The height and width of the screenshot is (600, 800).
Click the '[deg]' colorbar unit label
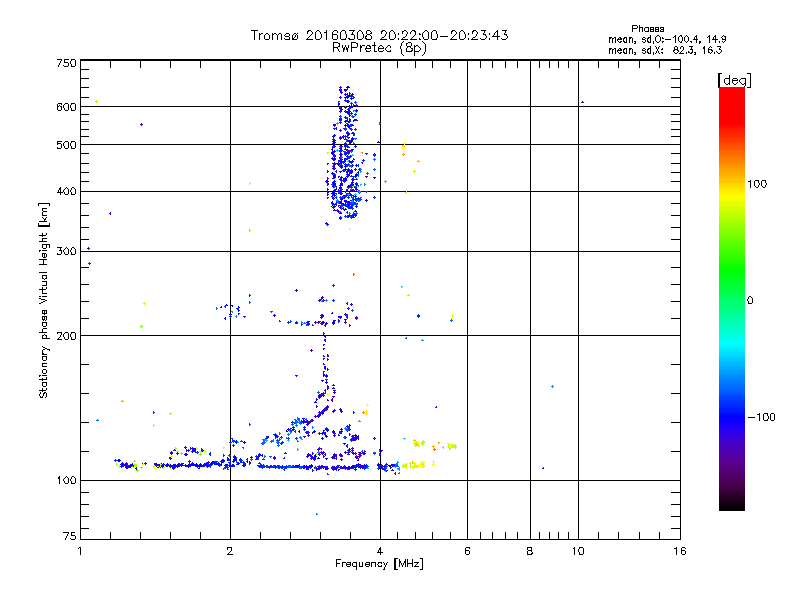coord(734,80)
